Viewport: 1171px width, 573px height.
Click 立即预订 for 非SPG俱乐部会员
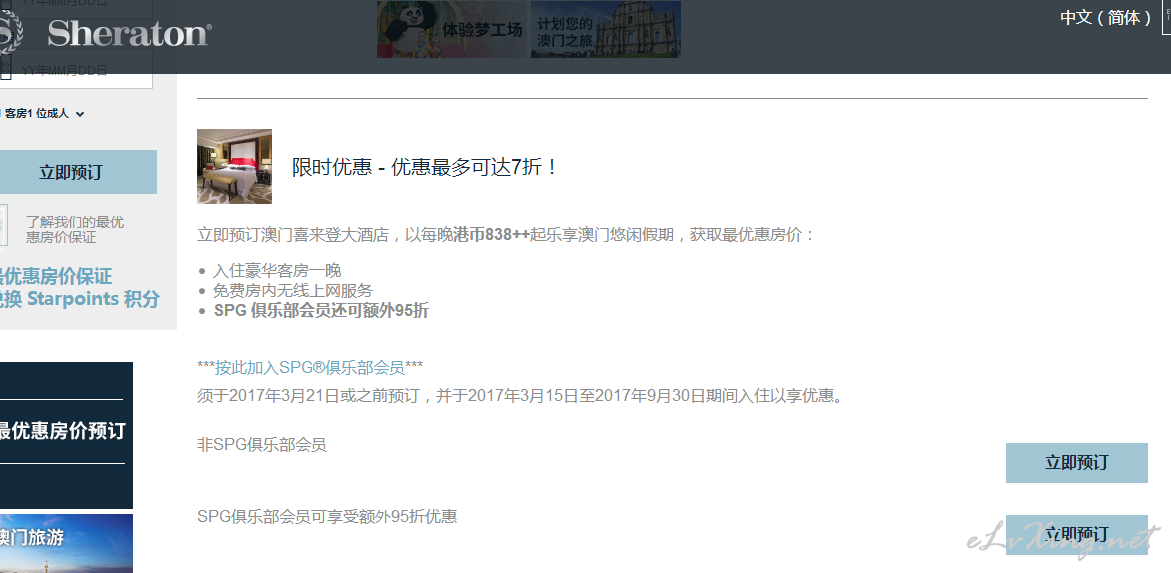click(x=1076, y=462)
